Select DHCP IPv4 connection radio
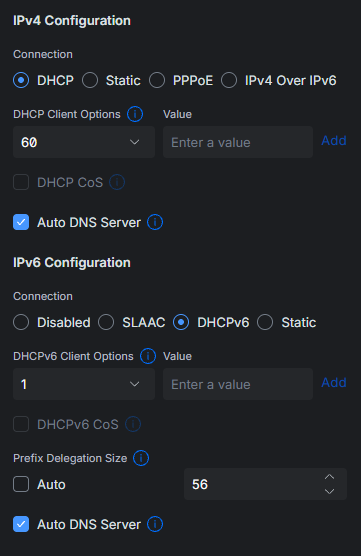The width and height of the screenshot is (361, 556). [21, 80]
